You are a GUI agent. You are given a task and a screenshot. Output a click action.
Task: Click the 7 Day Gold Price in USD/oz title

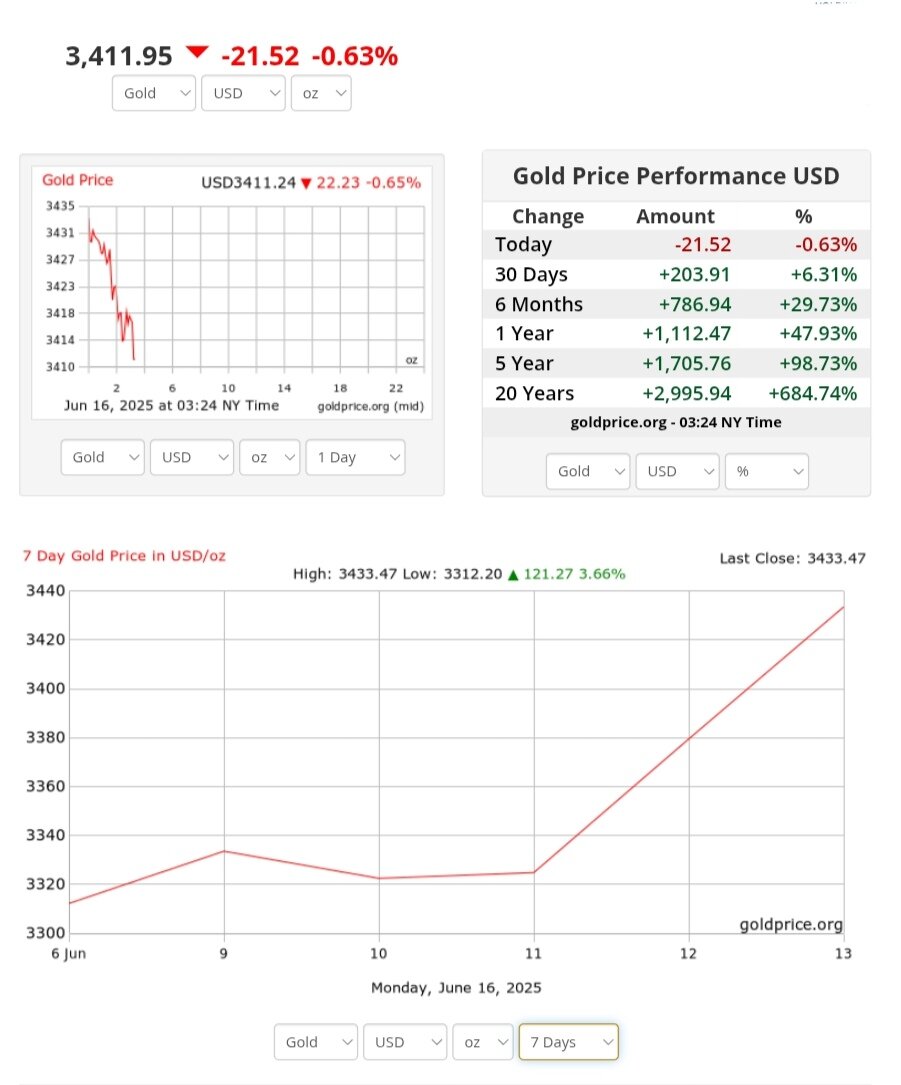coord(124,556)
